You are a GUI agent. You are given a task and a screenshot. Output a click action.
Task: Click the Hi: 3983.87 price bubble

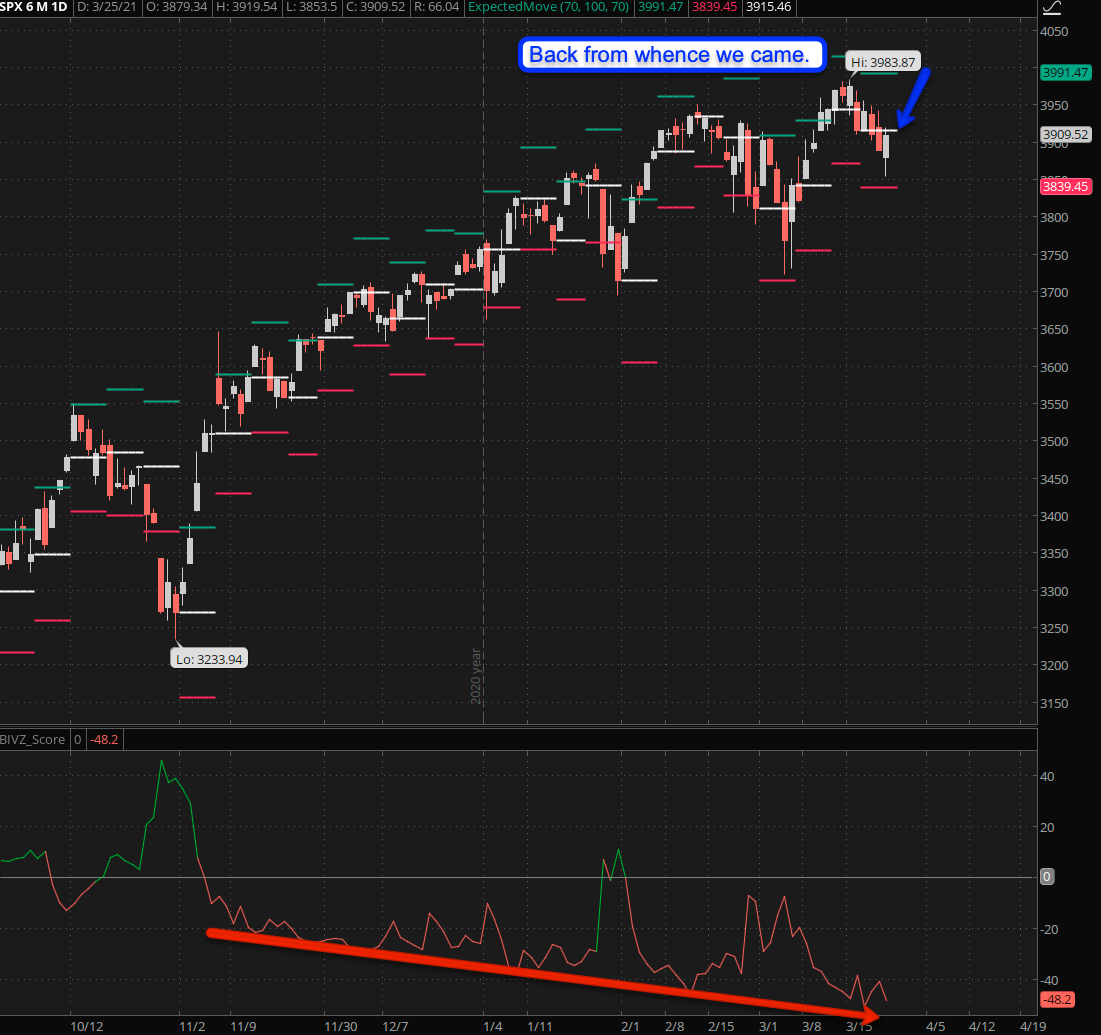tap(883, 62)
